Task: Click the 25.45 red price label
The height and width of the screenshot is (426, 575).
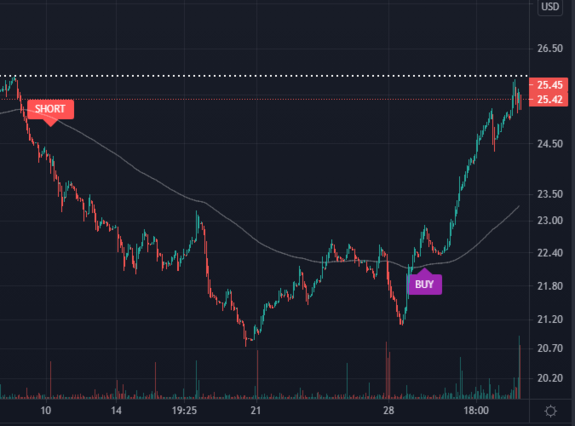Action: point(549,85)
